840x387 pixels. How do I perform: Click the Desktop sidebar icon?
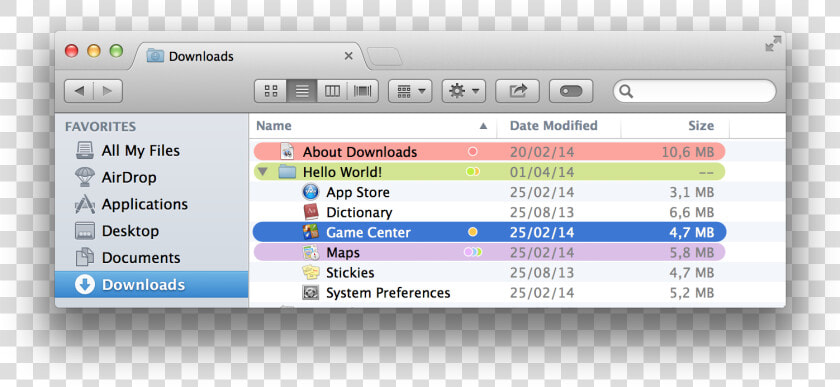[x=85, y=231]
